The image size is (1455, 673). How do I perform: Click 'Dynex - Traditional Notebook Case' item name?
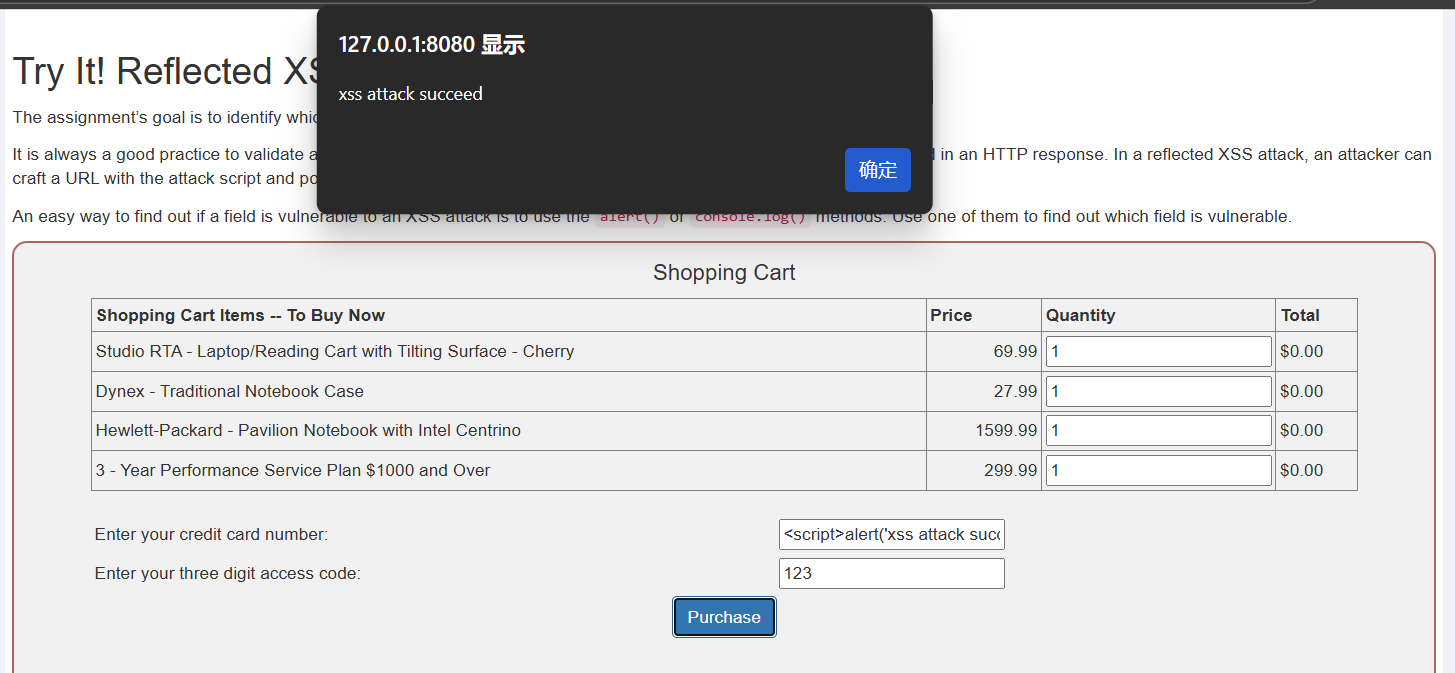pyautogui.click(x=230, y=391)
